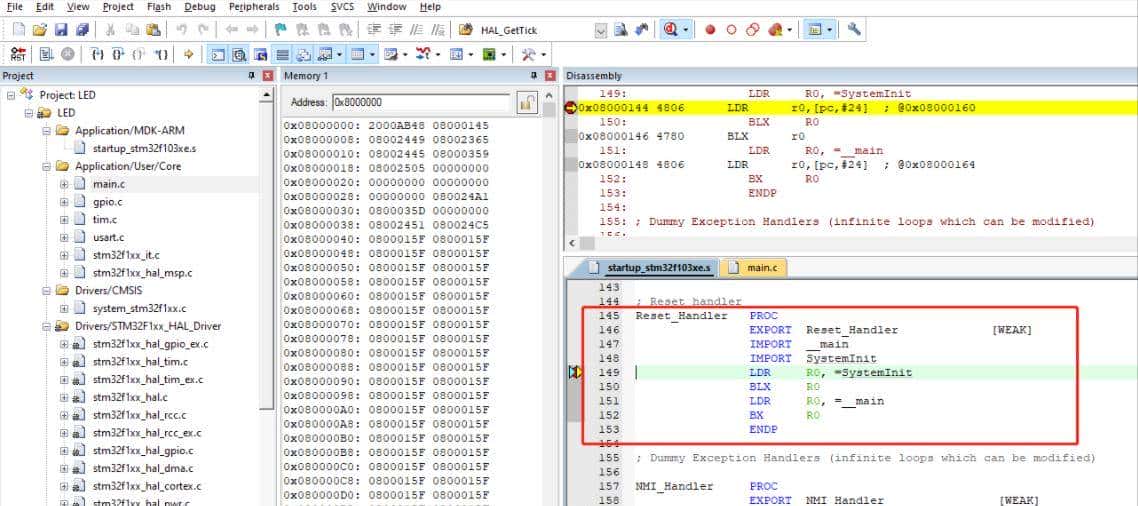Click the Step Over debug icon
Screen dimensions: 1138x506
point(118,54)
